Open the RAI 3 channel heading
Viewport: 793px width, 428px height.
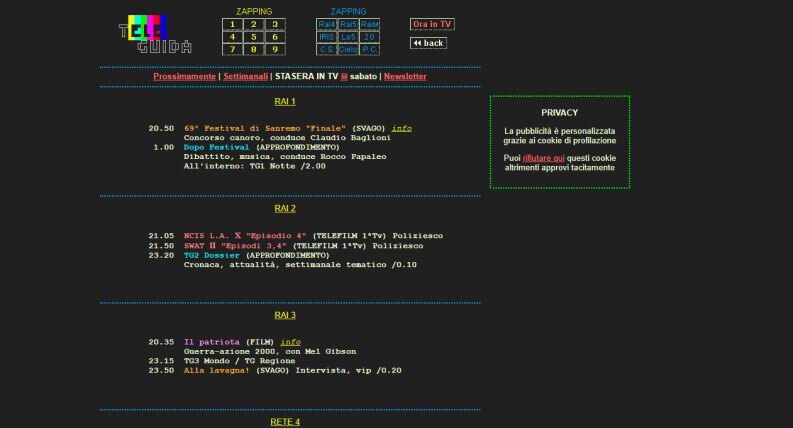pyautogui.click(x=285, y=315)
